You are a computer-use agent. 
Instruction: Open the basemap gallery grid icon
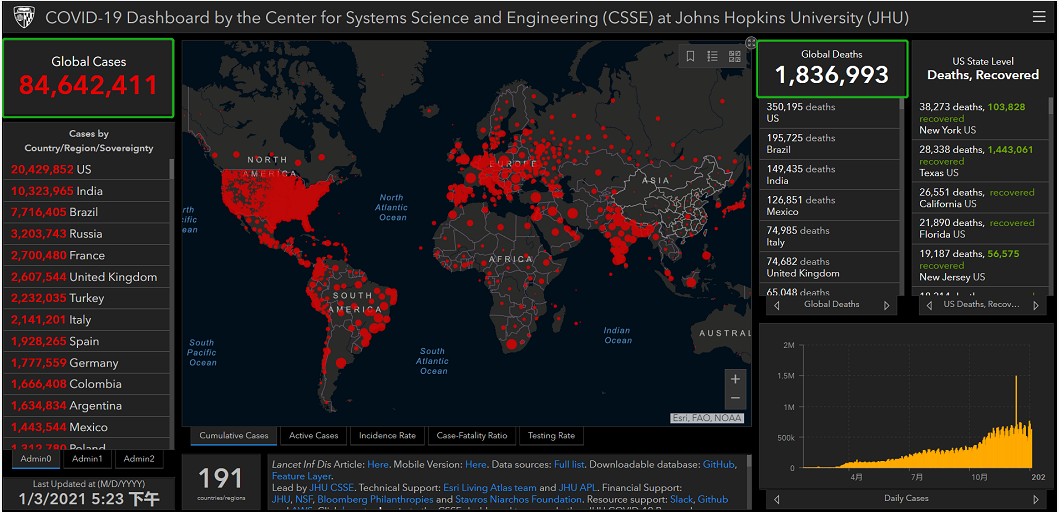(x=735, y=56)
